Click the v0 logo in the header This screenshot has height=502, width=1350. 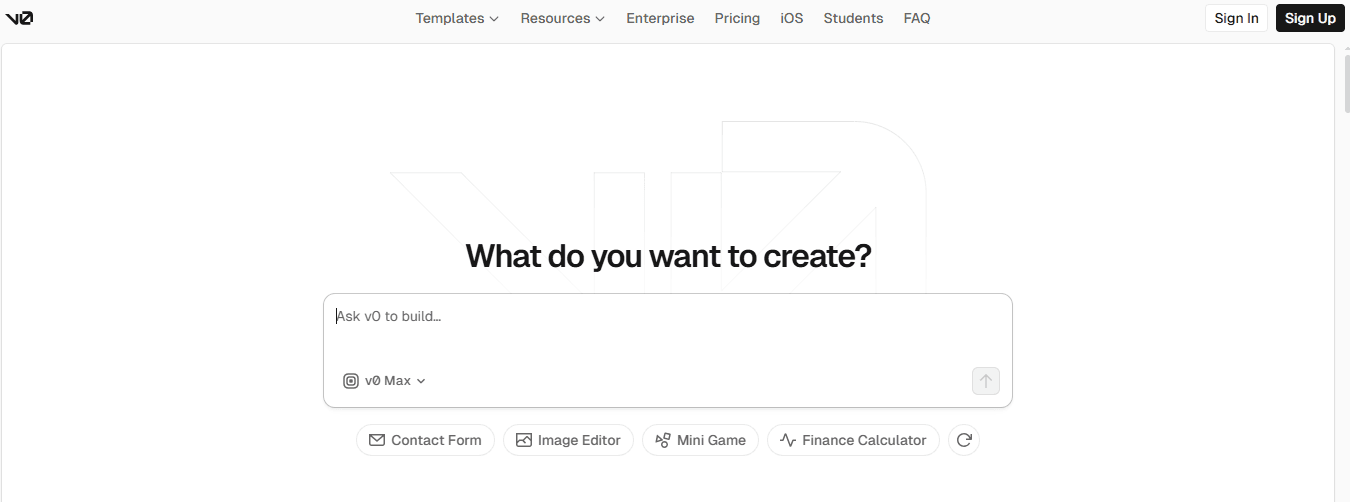coord(19,18)
